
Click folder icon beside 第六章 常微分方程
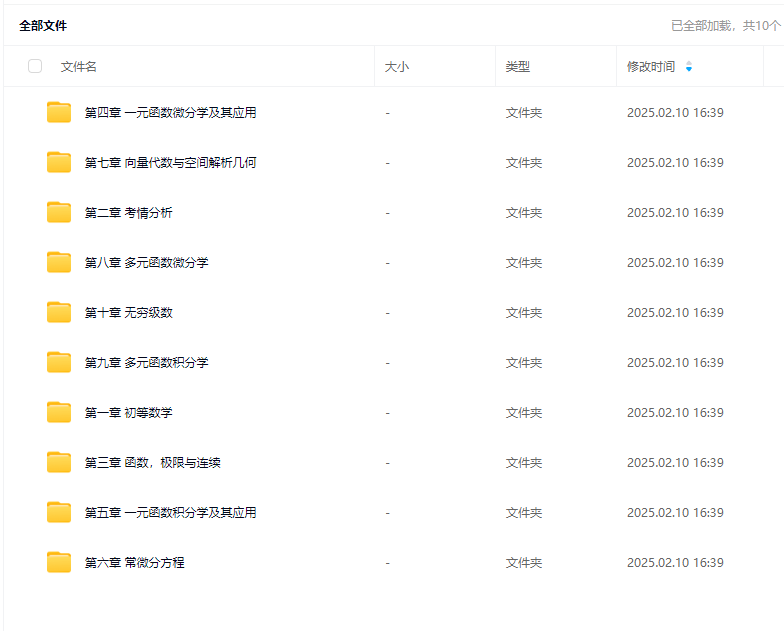[x=59, y=562]
